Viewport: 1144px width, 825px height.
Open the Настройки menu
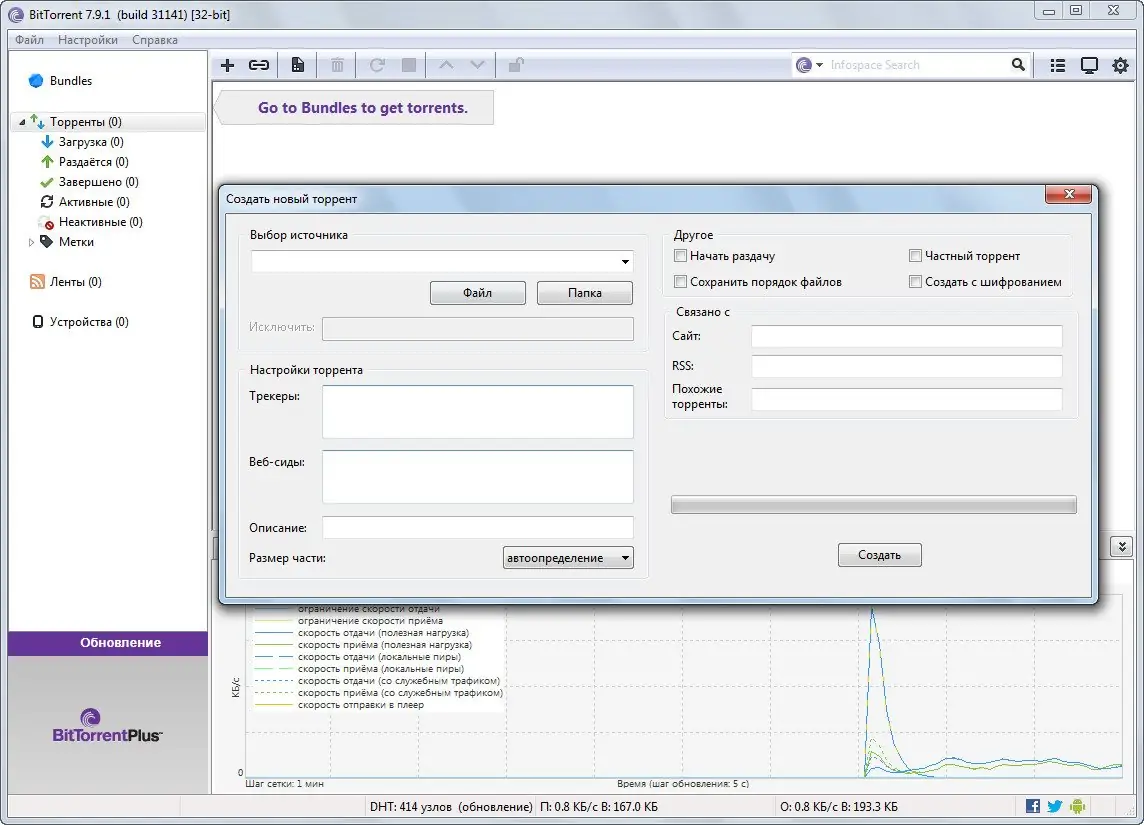click(88, 40)
